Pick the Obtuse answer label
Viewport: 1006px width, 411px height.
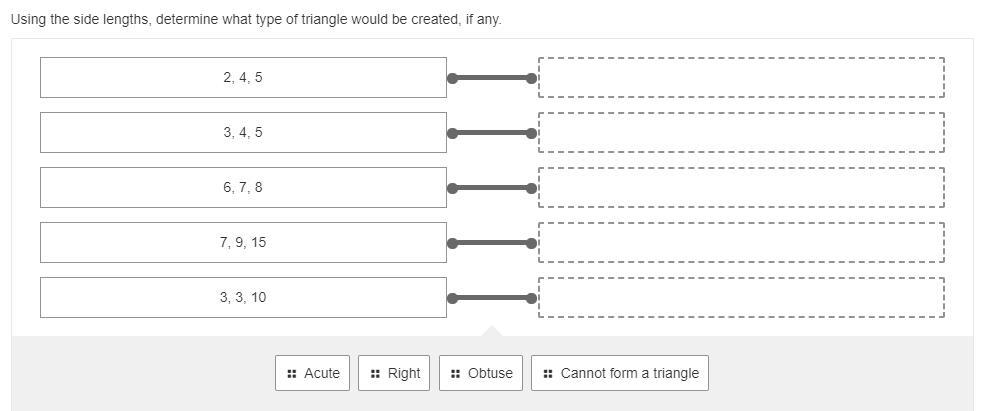490,373
